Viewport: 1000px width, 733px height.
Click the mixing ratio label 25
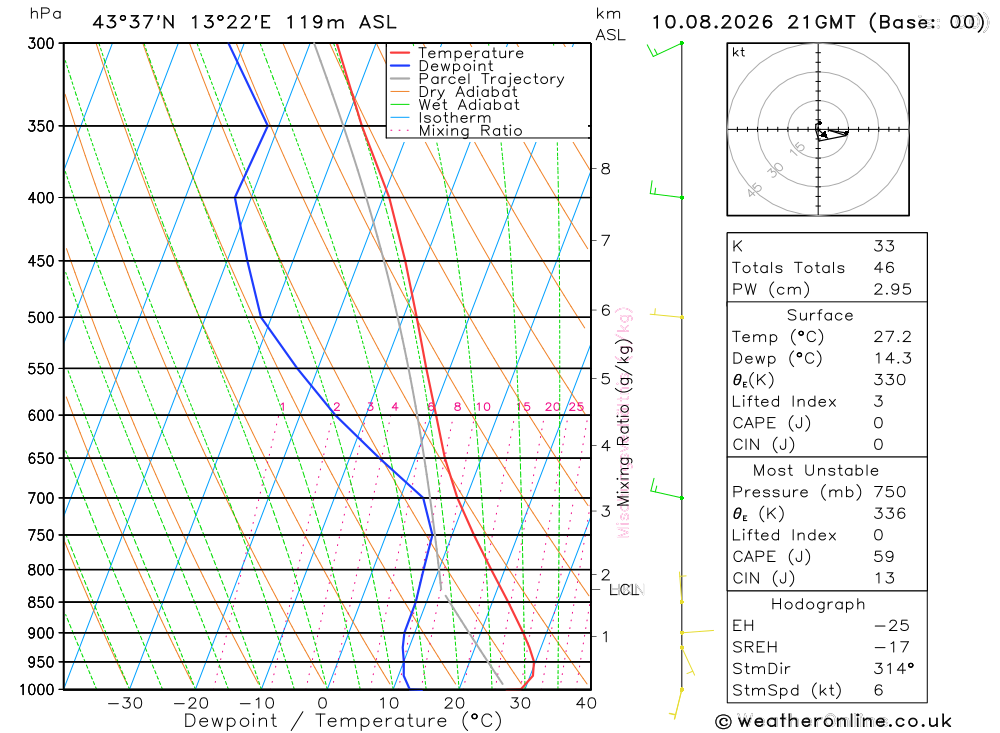(x=577, y=406)
